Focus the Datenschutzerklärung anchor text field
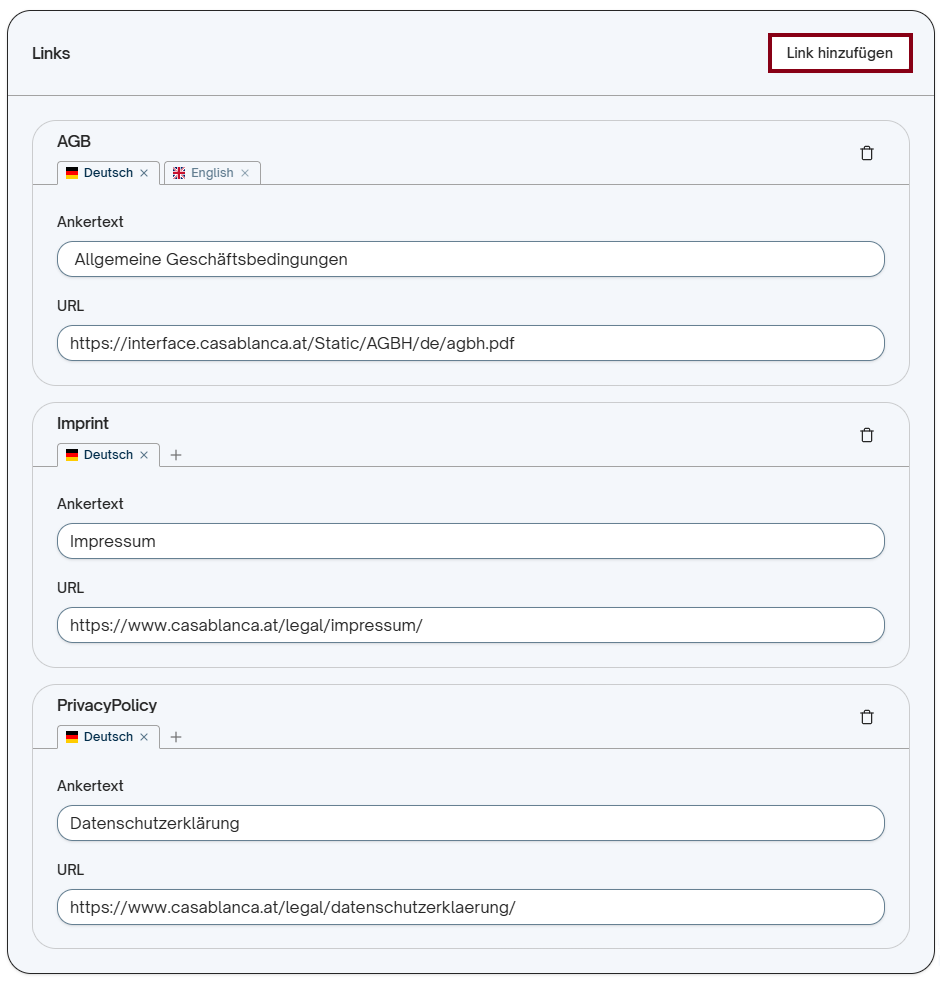Screen dimensions: 940x981 (471, 823)
